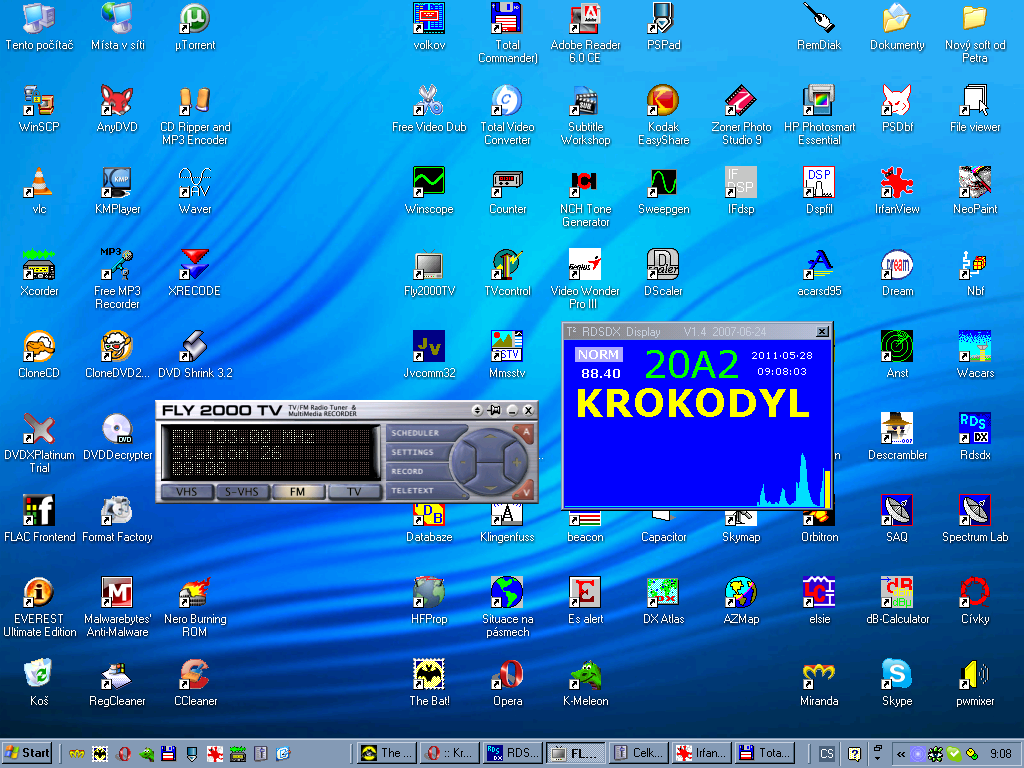The height and width of the screenshot is (768, 1024).
Task: Open Settings in Fly 2000 TV
Action: tap(419, 452)
